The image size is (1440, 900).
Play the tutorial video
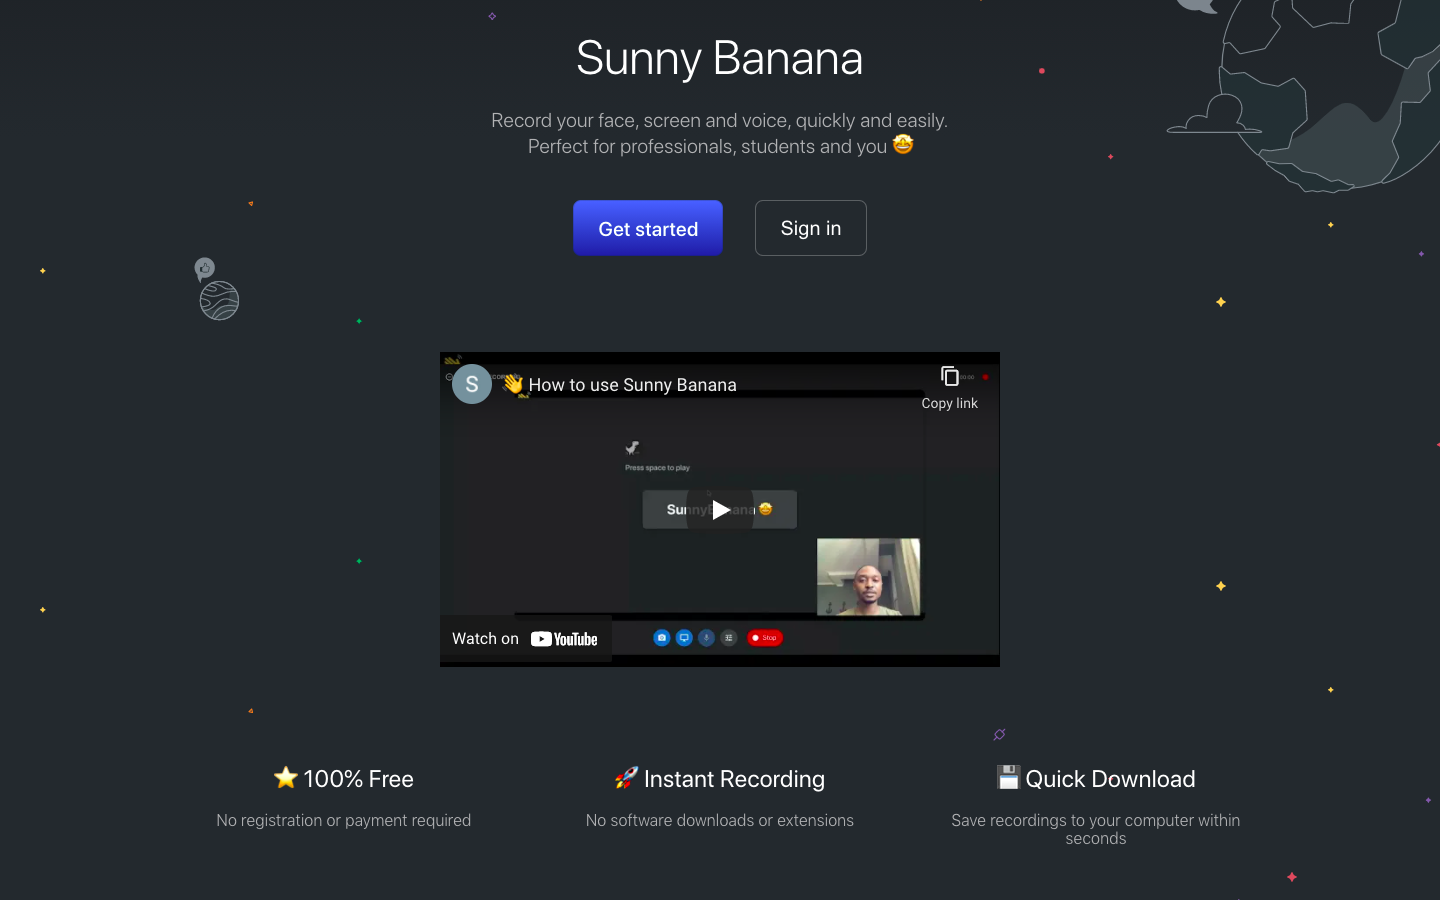click(x=719, y=509)
